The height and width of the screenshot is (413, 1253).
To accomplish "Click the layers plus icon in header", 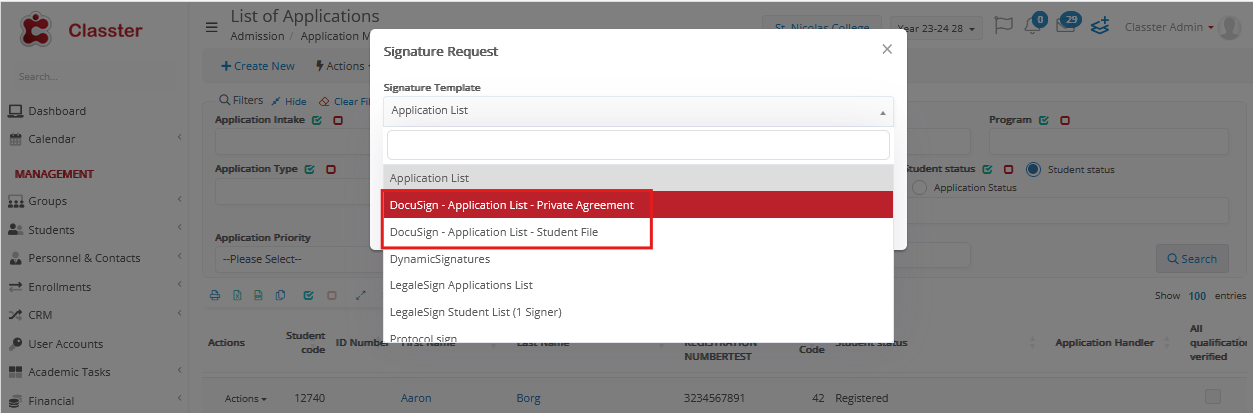I will [1100, 27].
